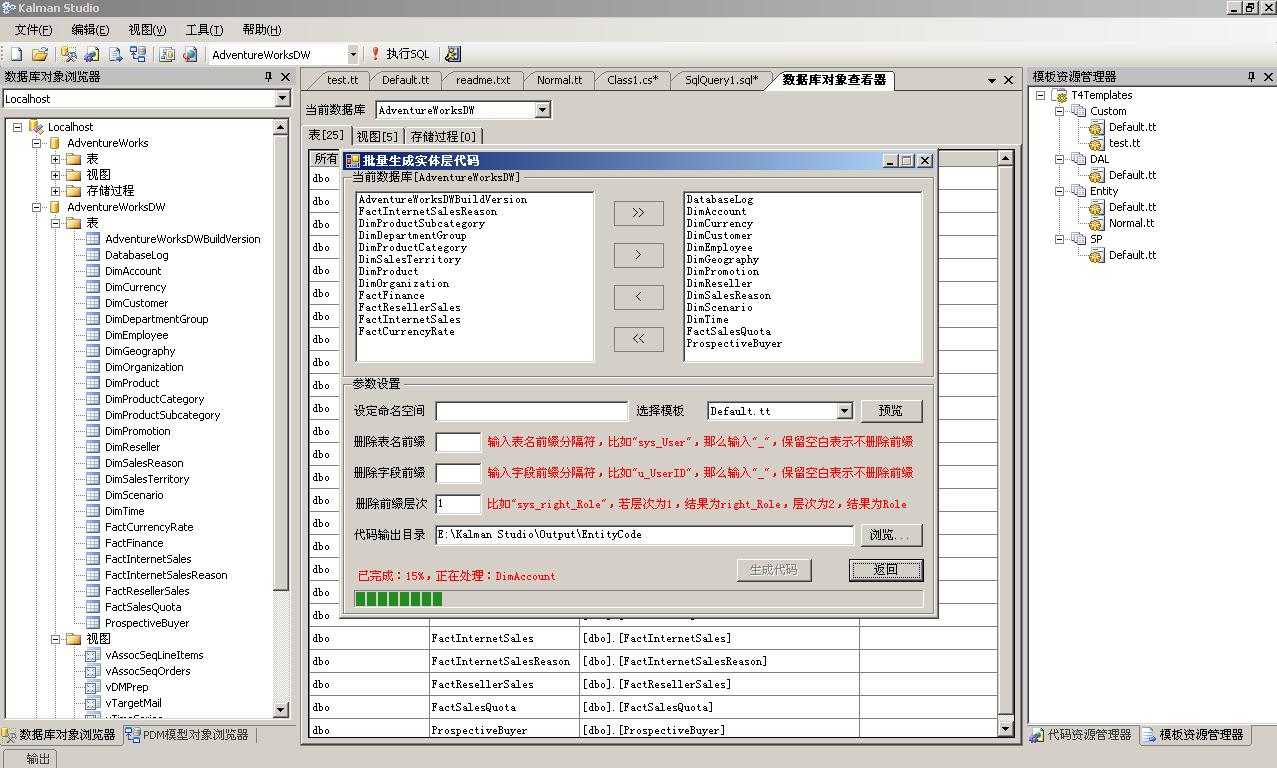Click the test.tt template icon under Custom
Image resolution: width=1277 pixels, height=768 pixels.
(1096, 143)
